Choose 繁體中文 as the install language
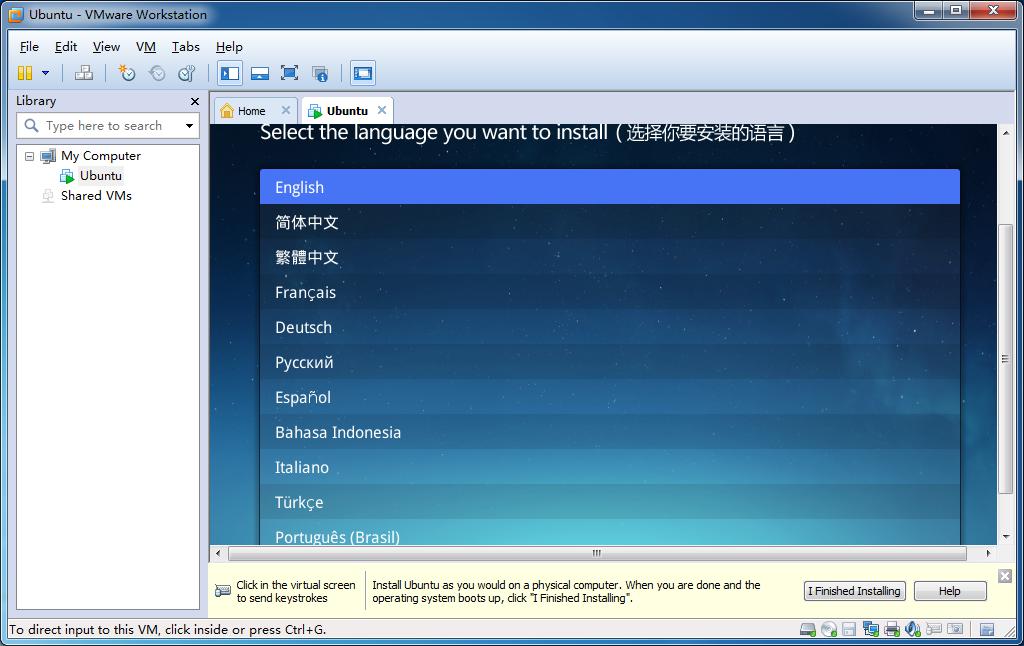The image size is (1024, 646). (x=610, y=257)
